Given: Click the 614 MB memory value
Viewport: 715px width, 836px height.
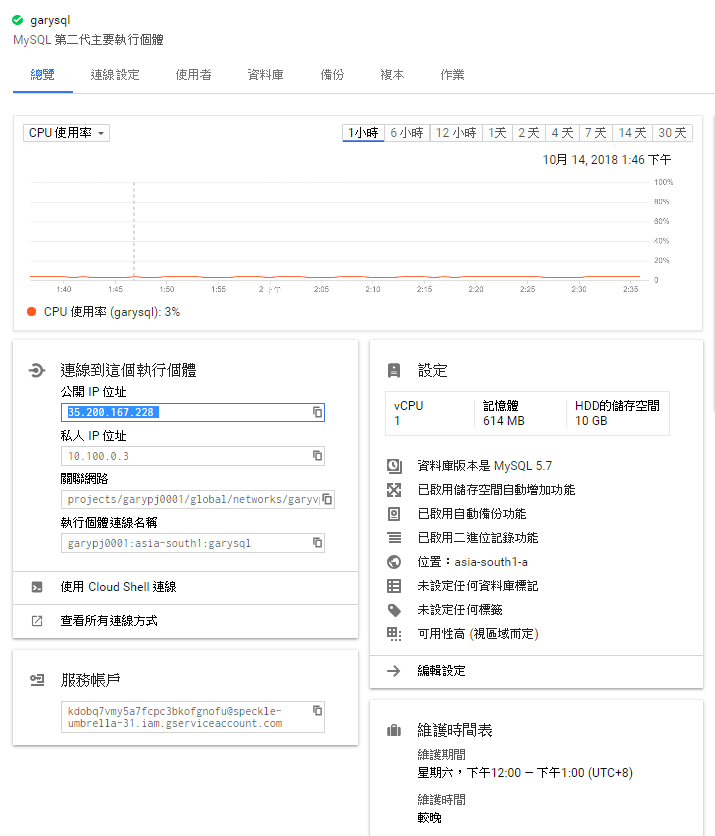Looking at the screenshot, I should pyautogui.click(x=504, y=421).
